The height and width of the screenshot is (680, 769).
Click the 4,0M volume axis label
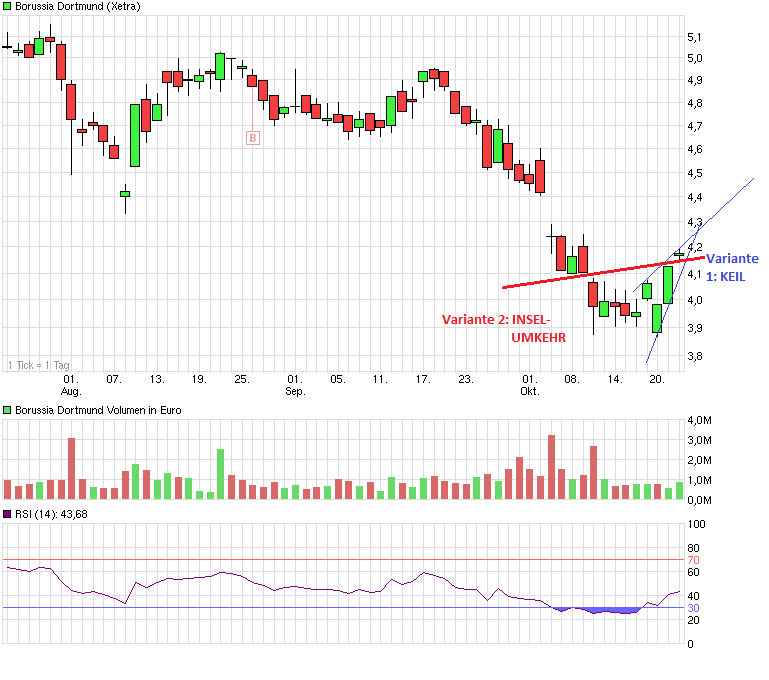tap(699, 420)
